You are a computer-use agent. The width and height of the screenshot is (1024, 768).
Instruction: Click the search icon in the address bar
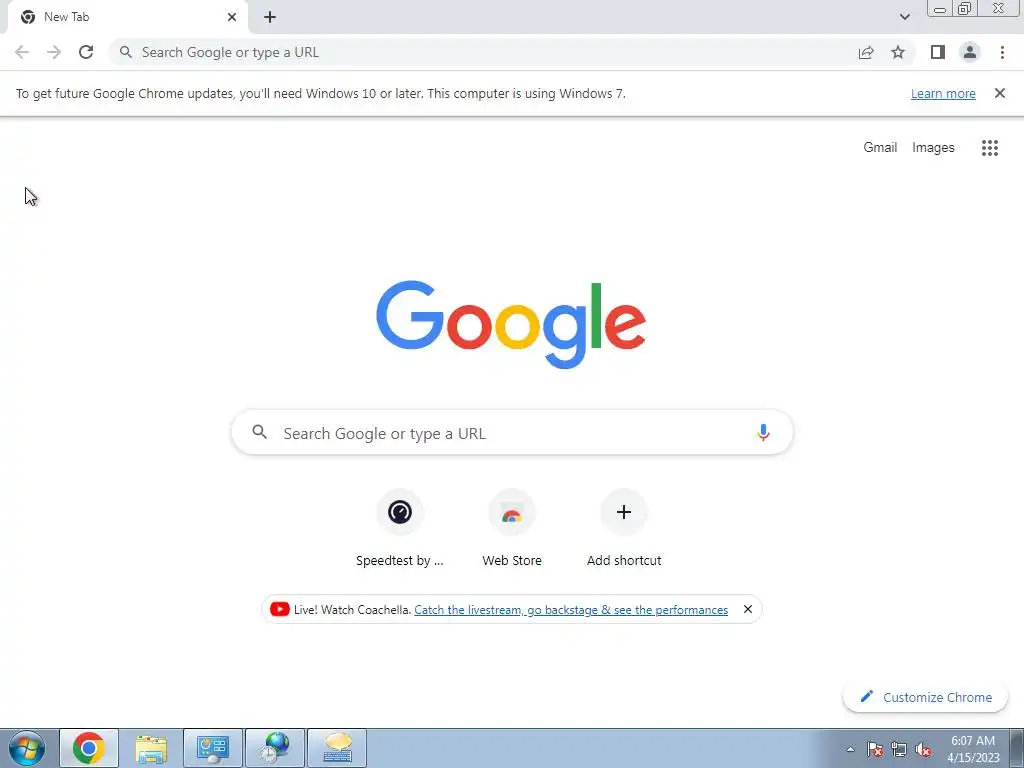(126, 52)
